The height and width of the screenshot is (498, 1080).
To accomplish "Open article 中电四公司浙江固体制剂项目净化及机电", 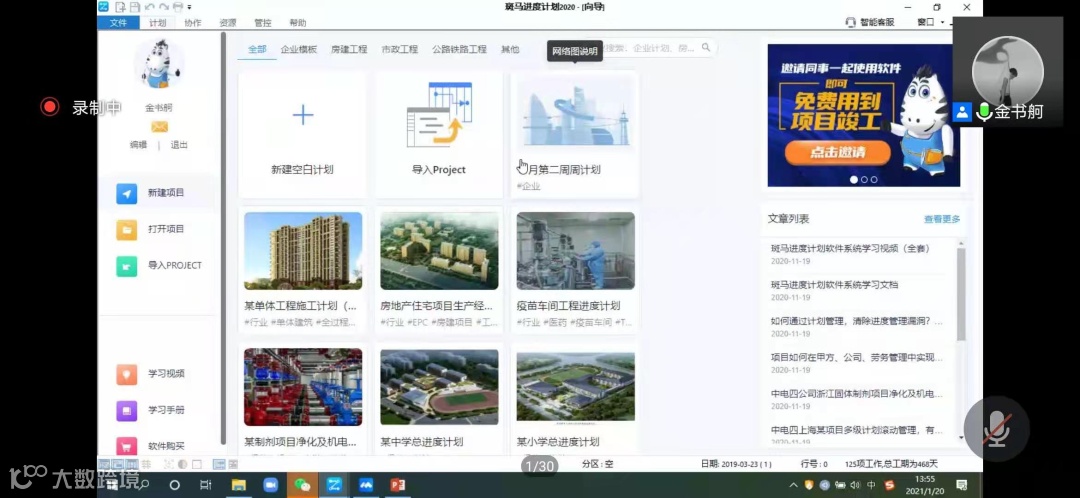I will [857, 394].
